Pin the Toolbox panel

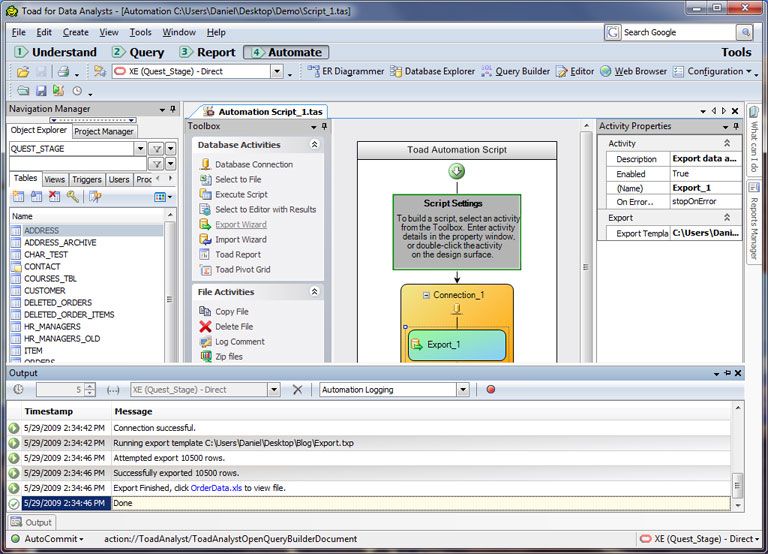324,126
